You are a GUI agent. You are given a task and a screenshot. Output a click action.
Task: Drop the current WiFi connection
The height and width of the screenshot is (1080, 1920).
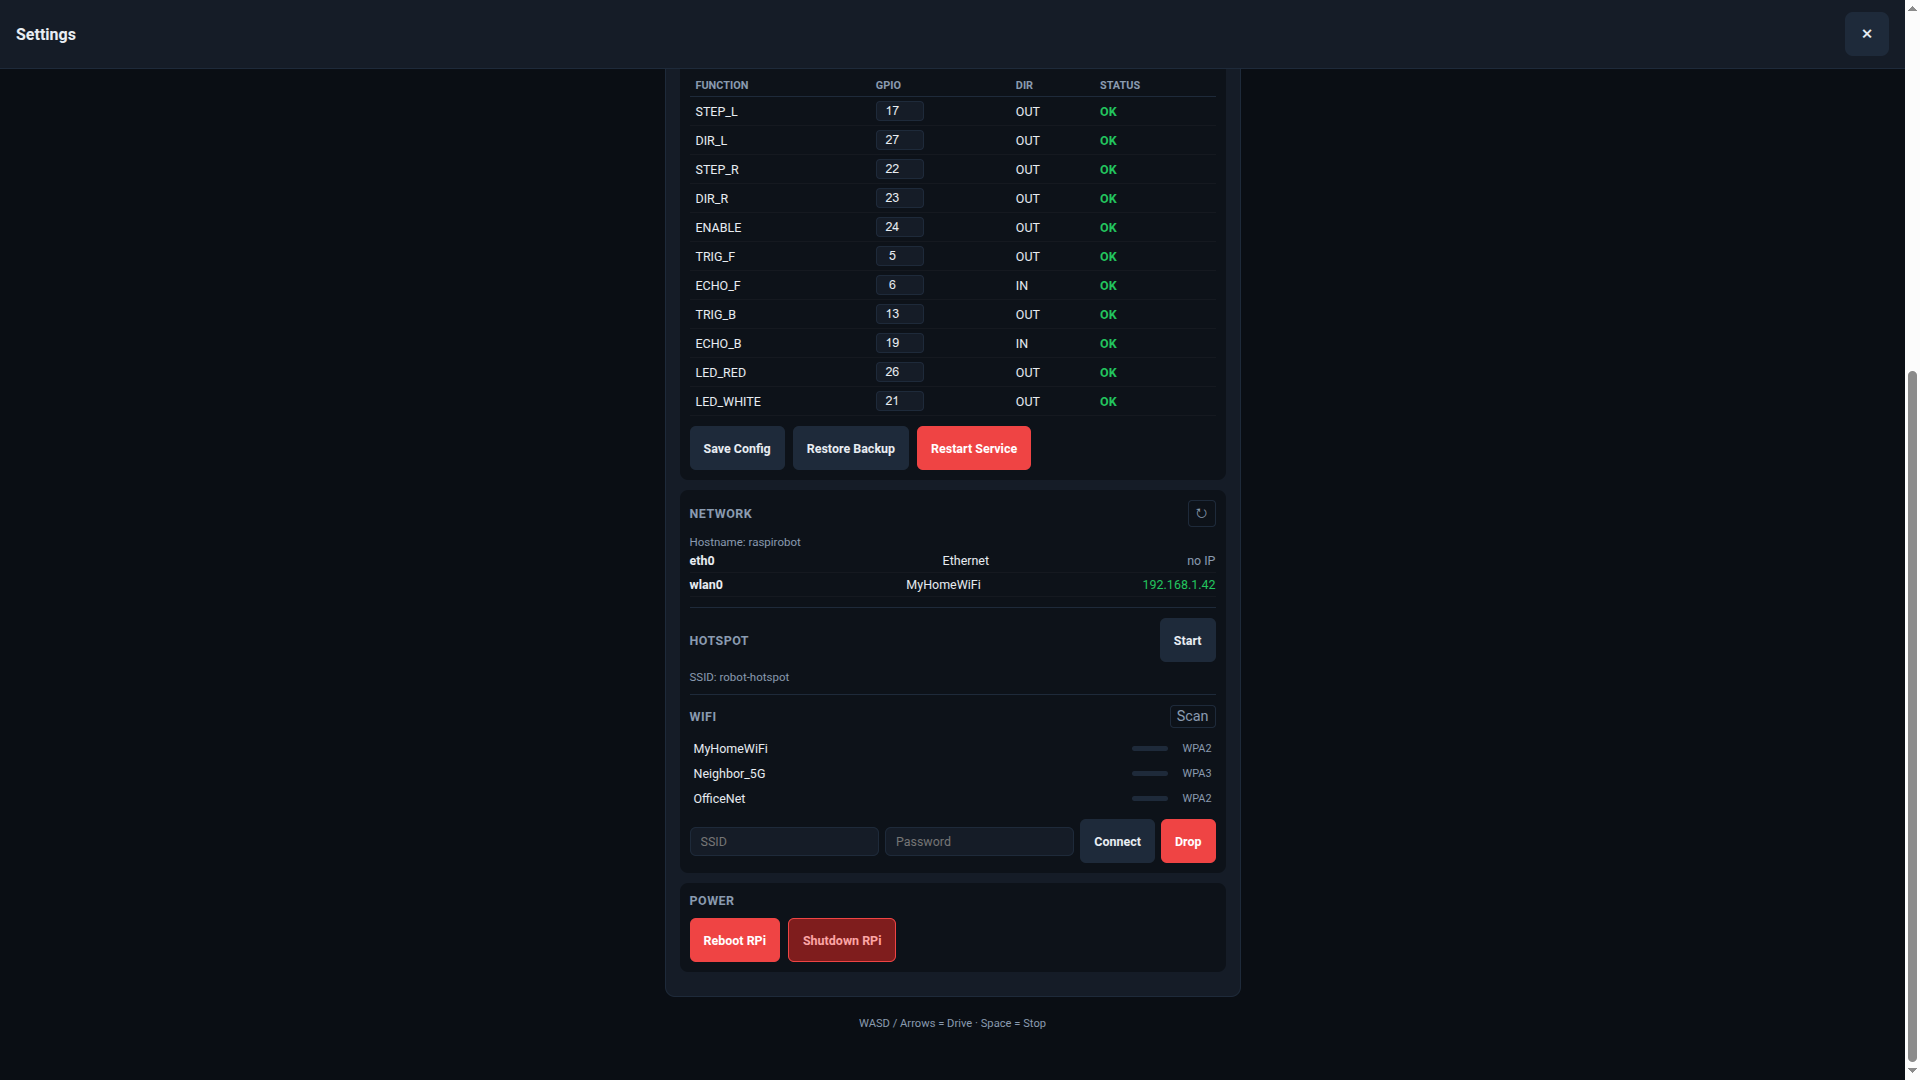(1187, 841)
